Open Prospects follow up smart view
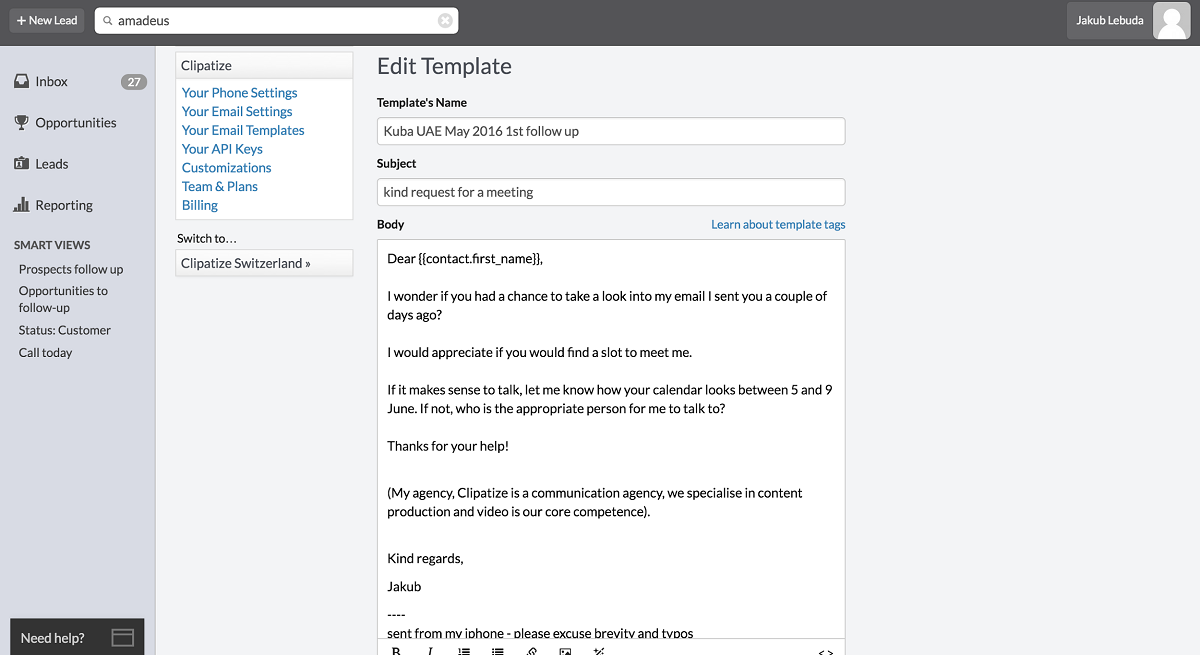The height and width of the screenshot is (655, 1200). [x=71, y=269]
